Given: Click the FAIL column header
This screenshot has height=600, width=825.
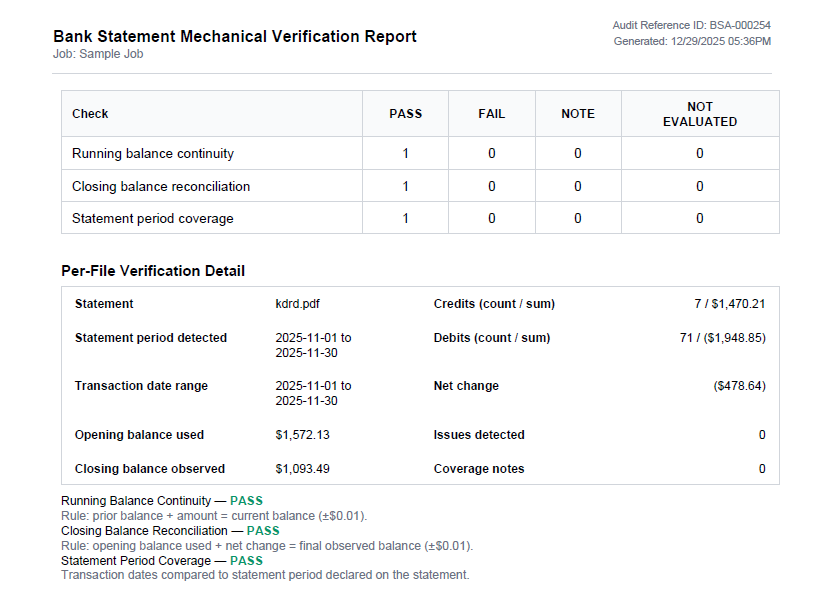Looking at the screenshot, I should coord(491,113).
